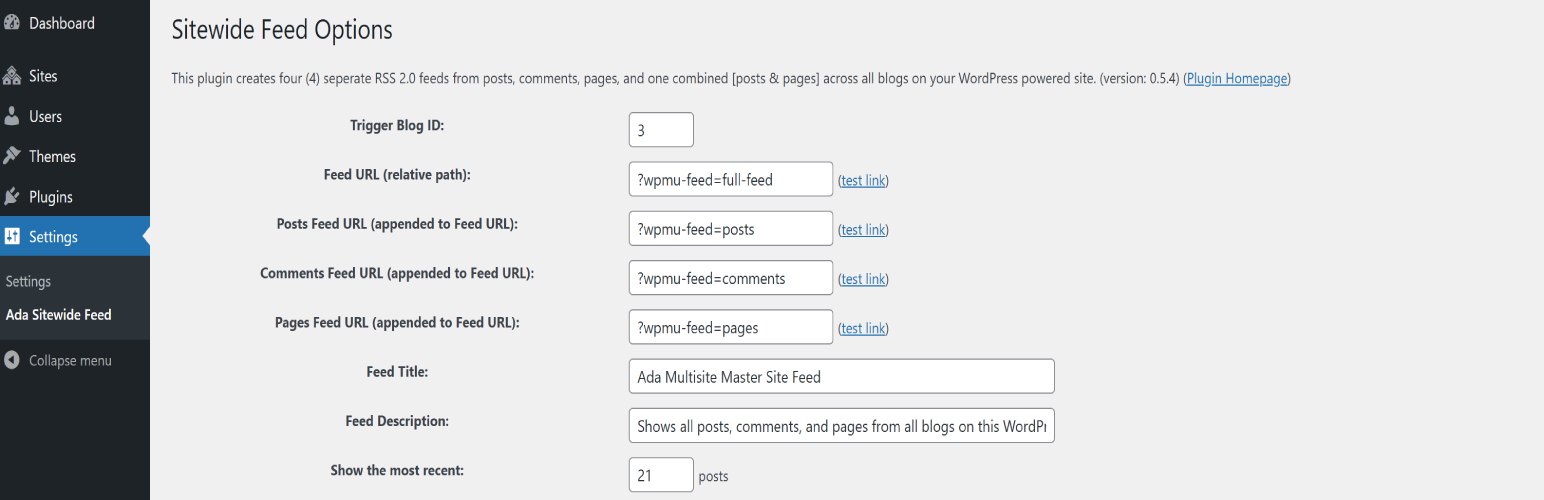Click the Comments Feed URL input
1544x500 pixels.
point(730,278)
